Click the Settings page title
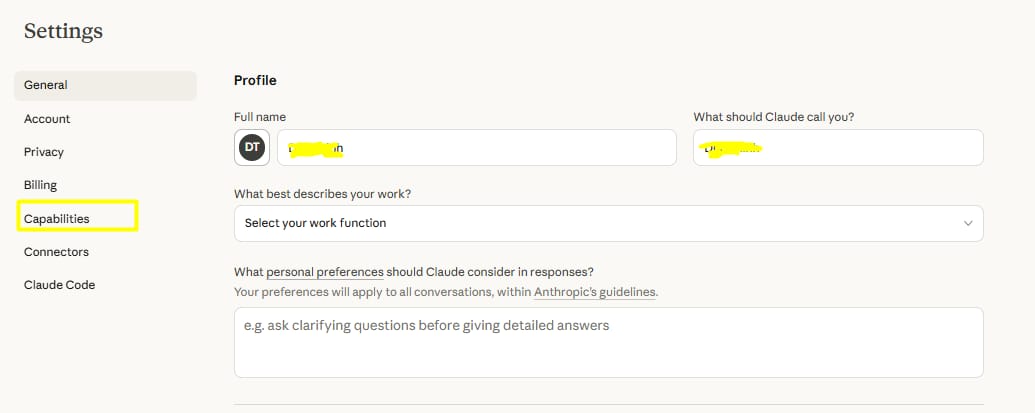Image resolution: width=1035 pixels, height=413 pixels. [x=63, y=31]
